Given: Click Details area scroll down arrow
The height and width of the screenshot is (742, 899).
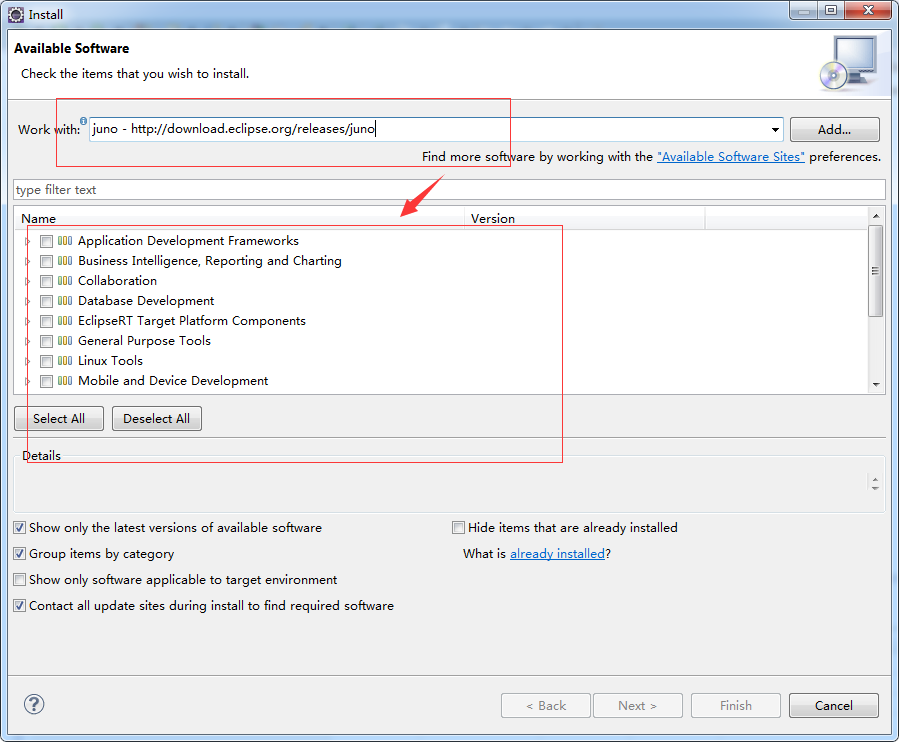Looking at the screenshot, I should 875,488.
